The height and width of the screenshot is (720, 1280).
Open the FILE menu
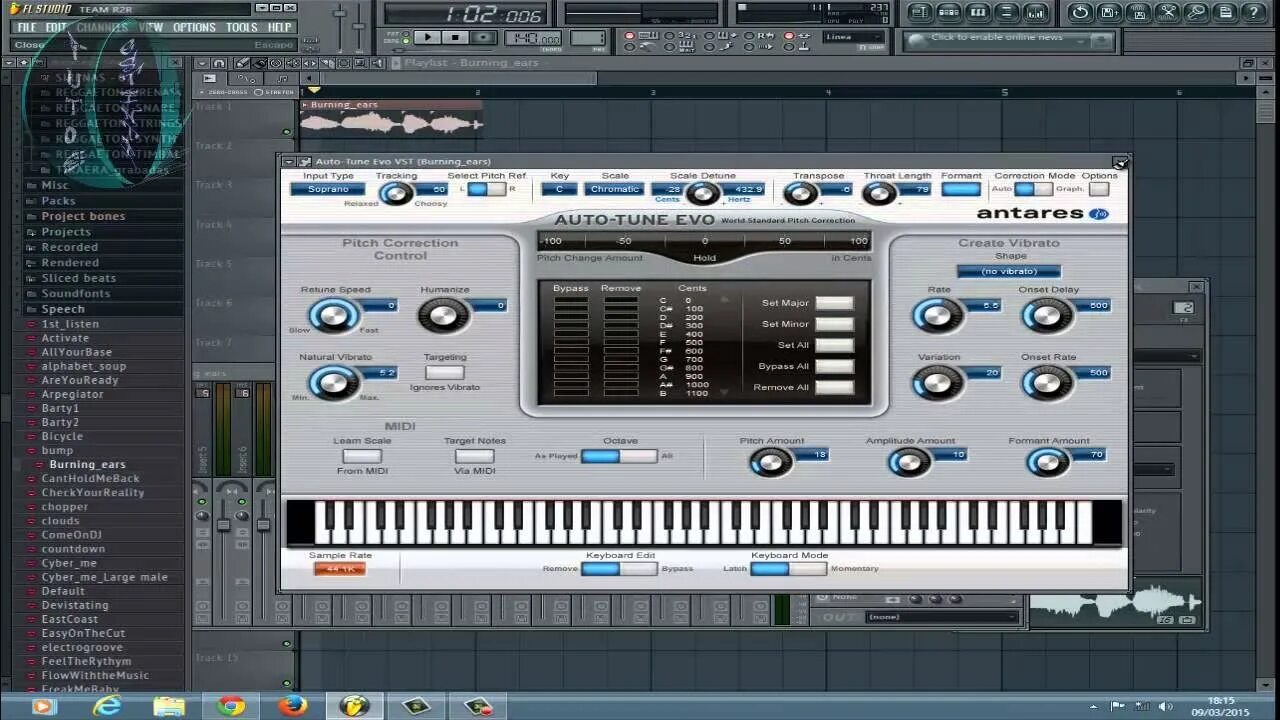coord(26,27)
